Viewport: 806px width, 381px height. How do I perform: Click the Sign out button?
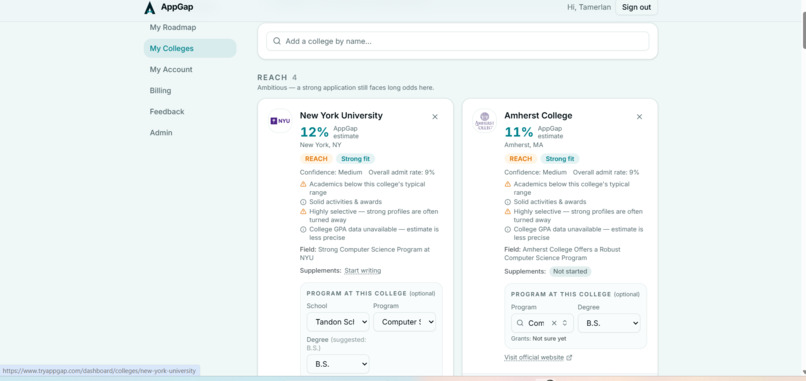(636, 7)
